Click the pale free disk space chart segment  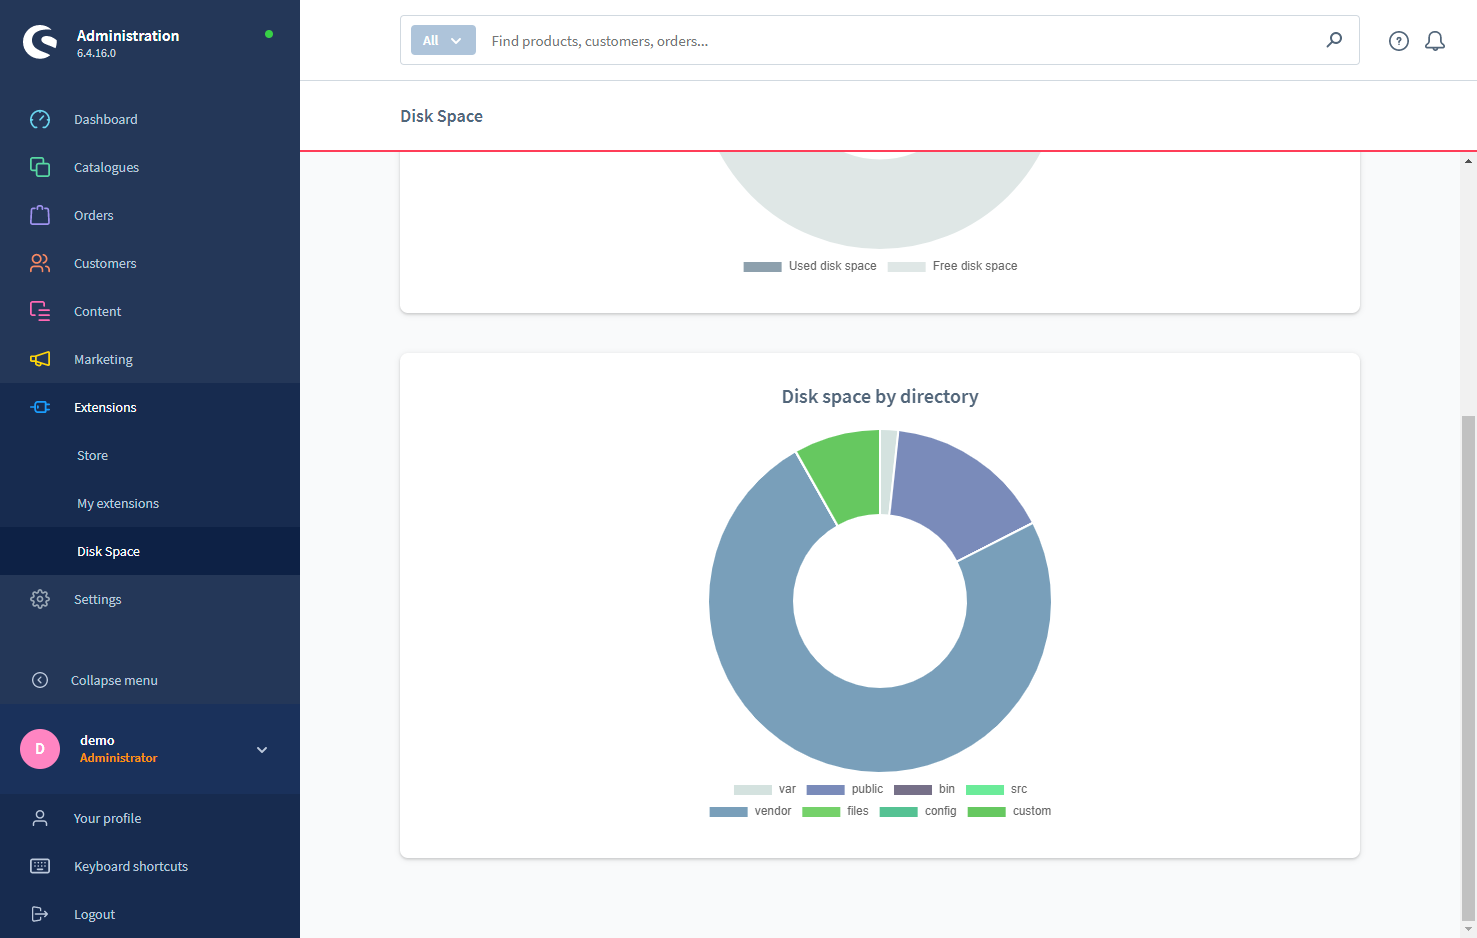(x=880, y=205)
